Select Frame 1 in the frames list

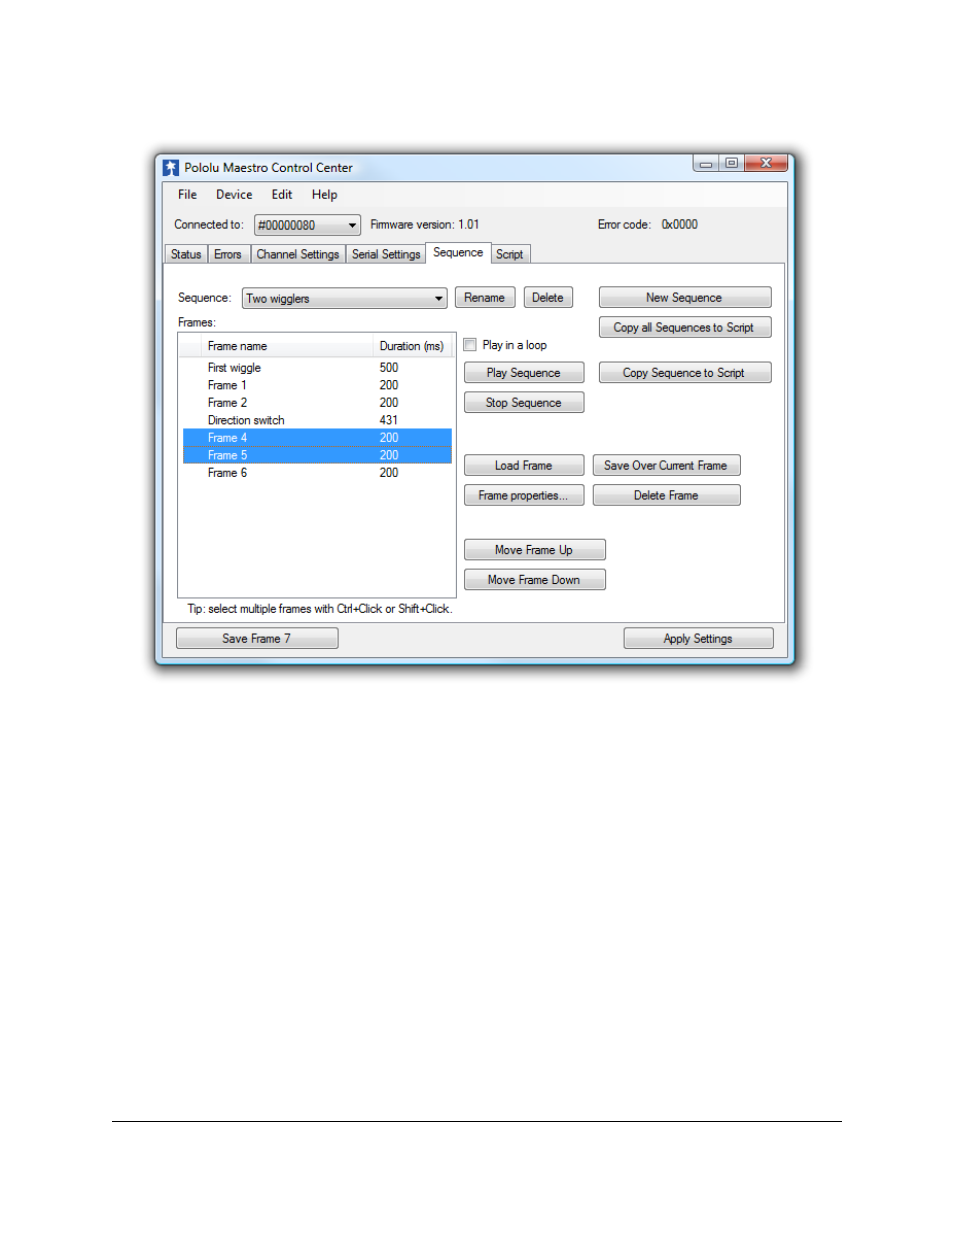tap(317, 385)
